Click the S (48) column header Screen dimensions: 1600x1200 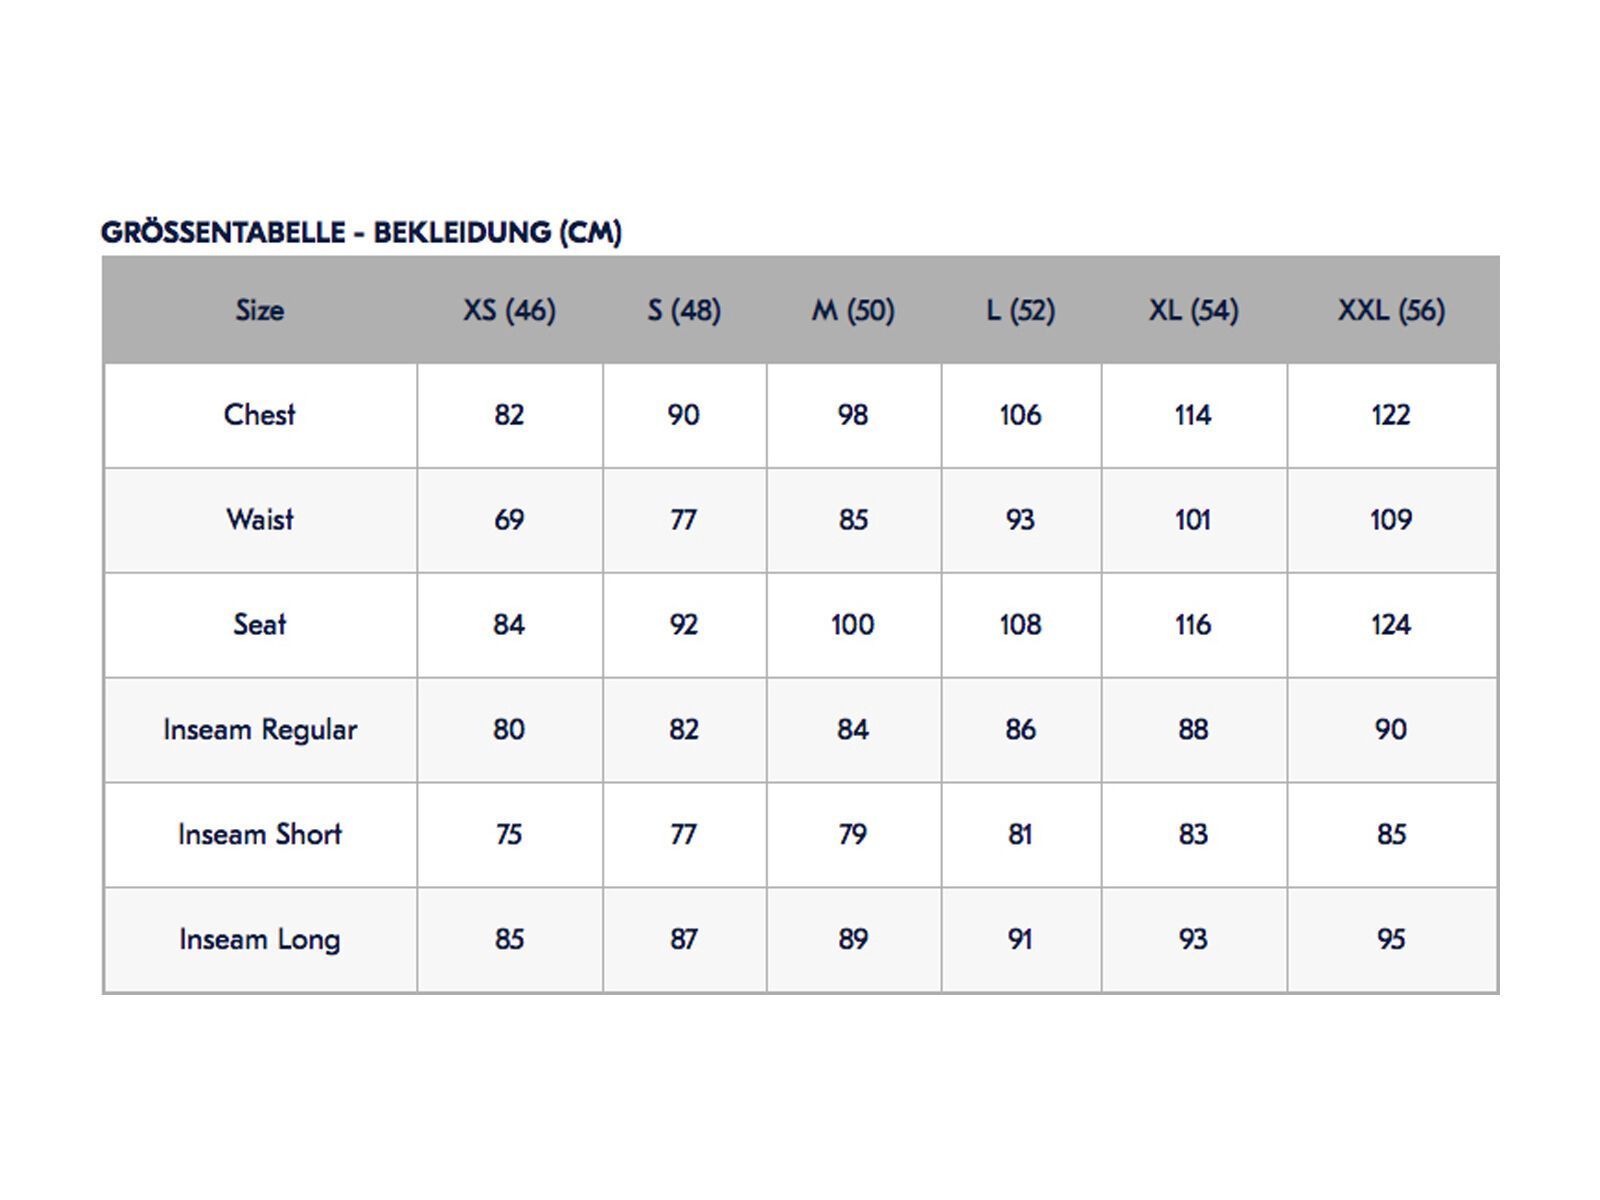(x=684, y=310)
